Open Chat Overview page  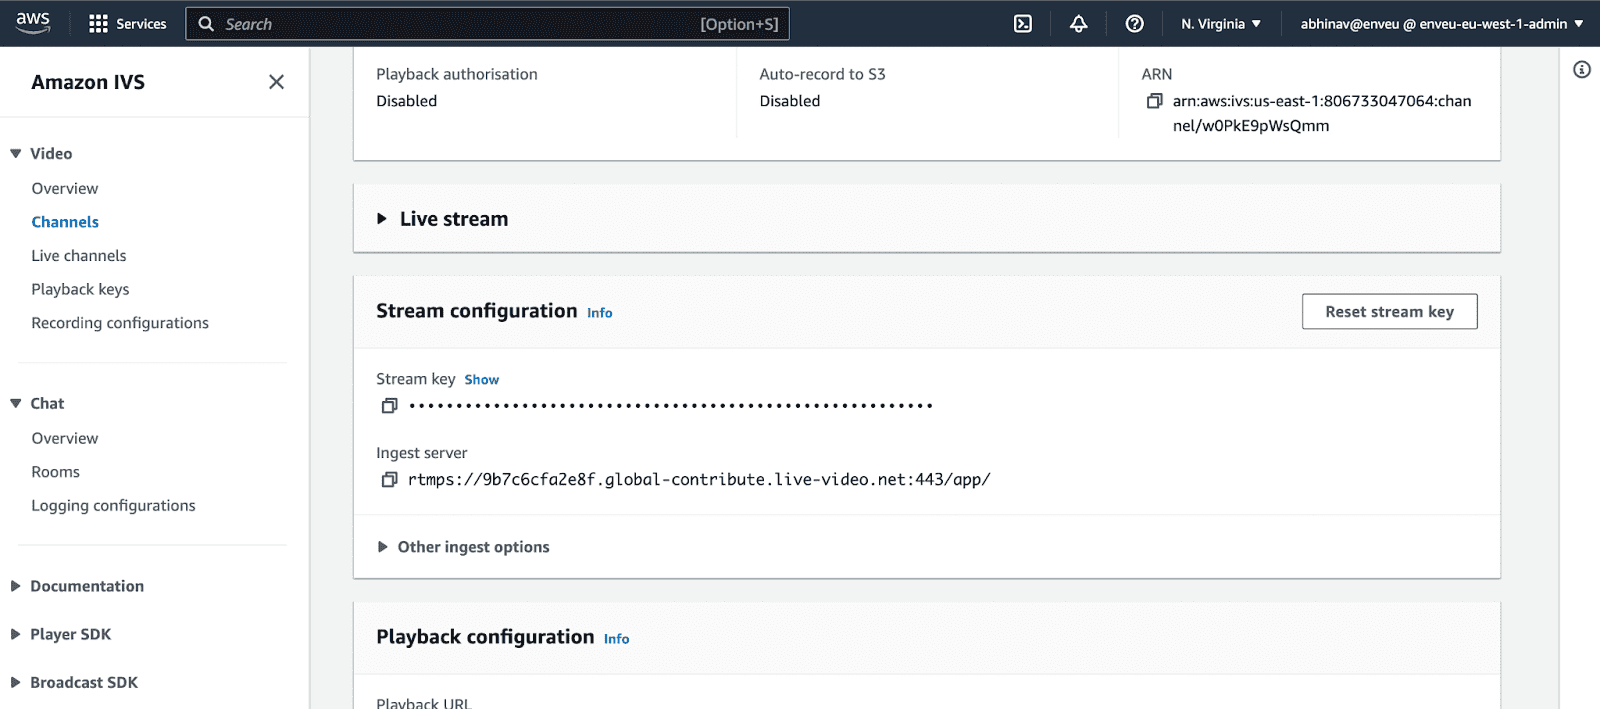pyautogui.click(x=65, y=438)
